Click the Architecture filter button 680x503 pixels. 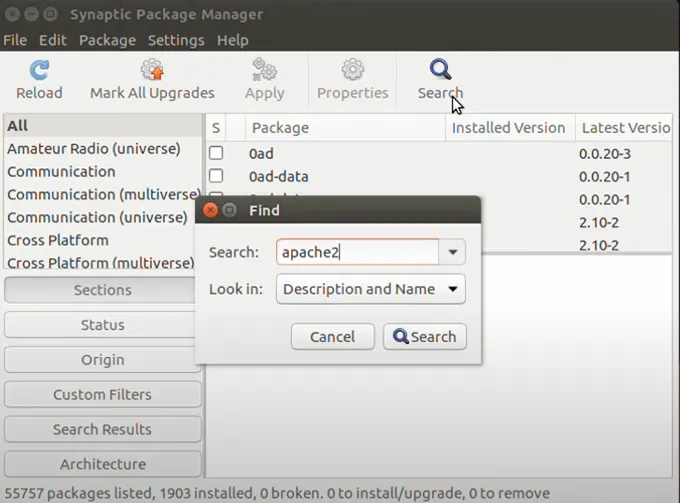coord(102,464)
